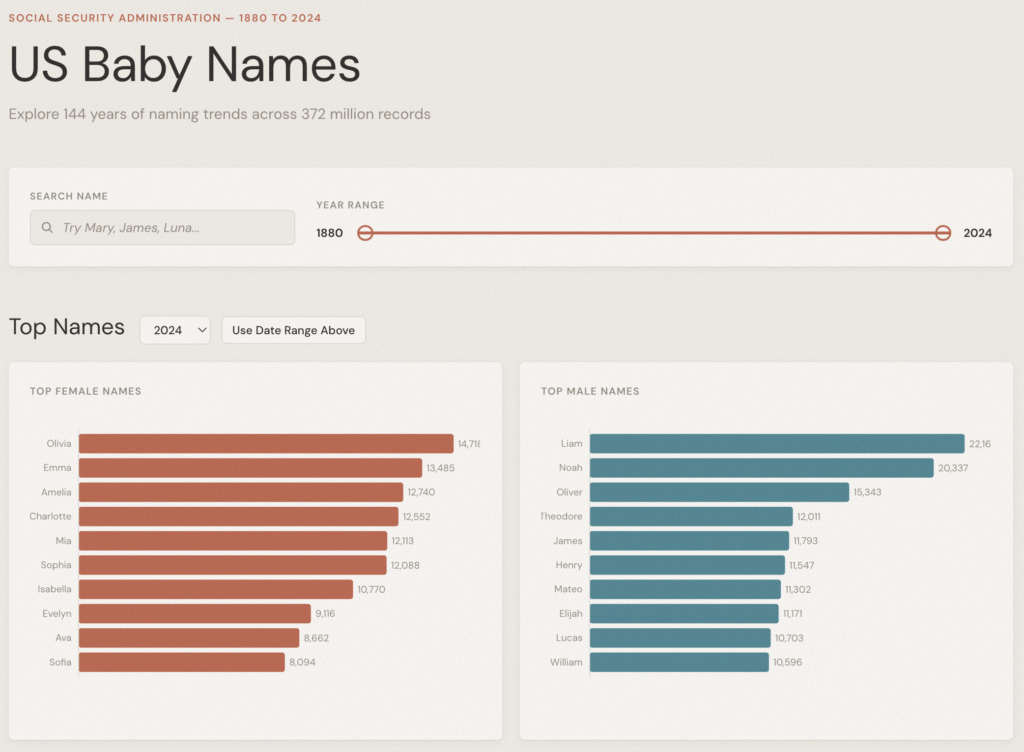Click the Oliver bar

coord(719,492)
